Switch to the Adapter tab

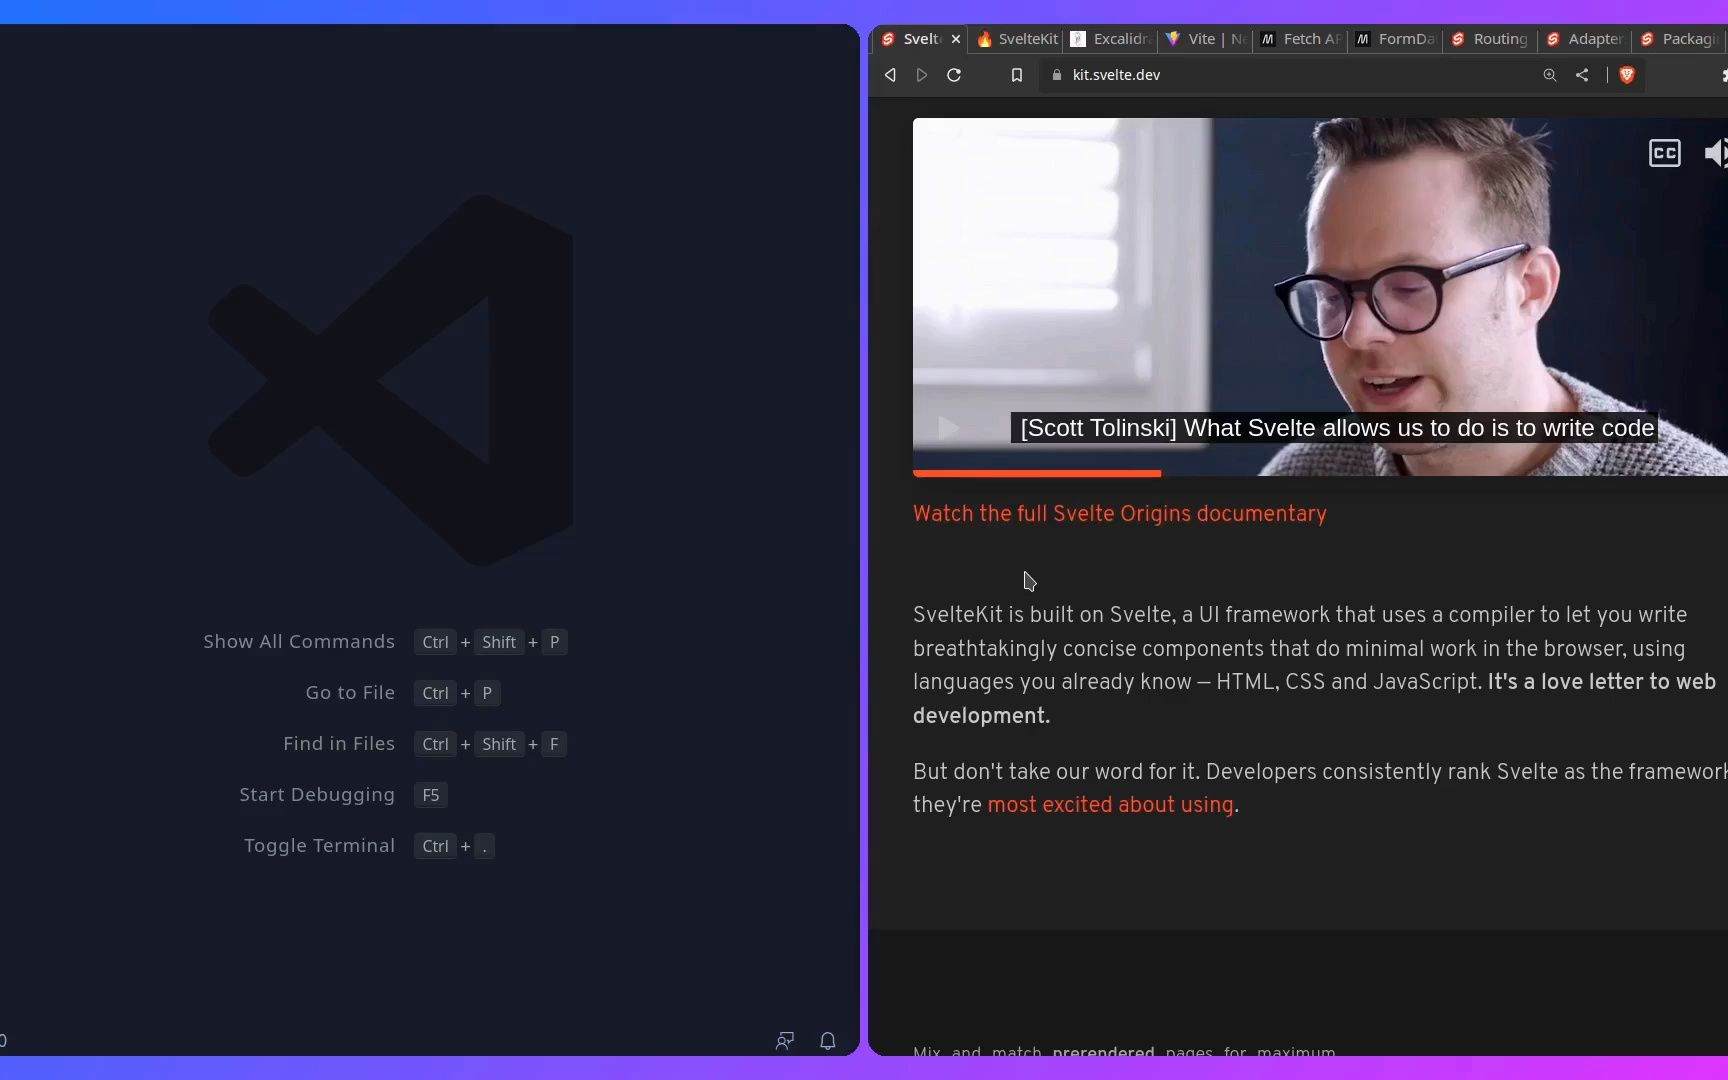click(x=1586, y=39)
